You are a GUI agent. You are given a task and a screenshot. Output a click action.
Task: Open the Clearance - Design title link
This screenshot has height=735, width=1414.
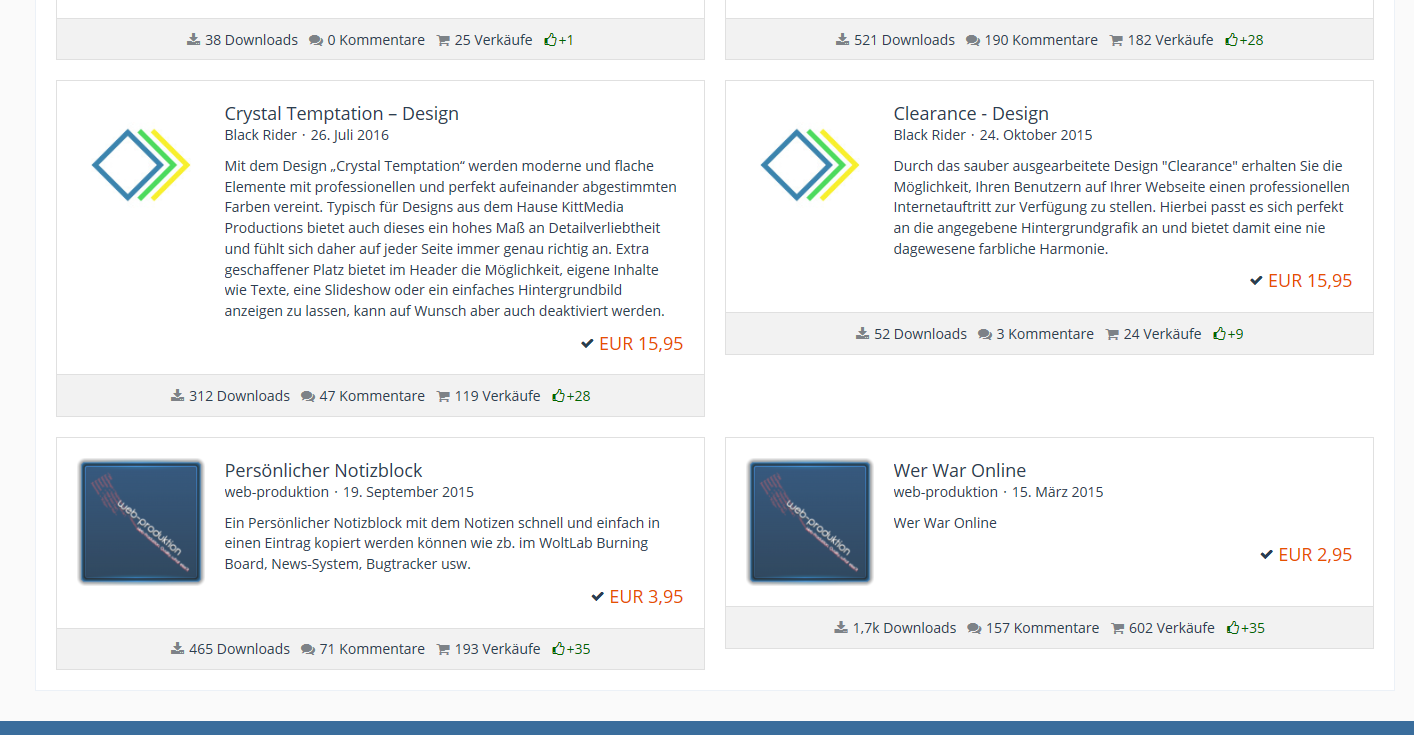(970, 114)
